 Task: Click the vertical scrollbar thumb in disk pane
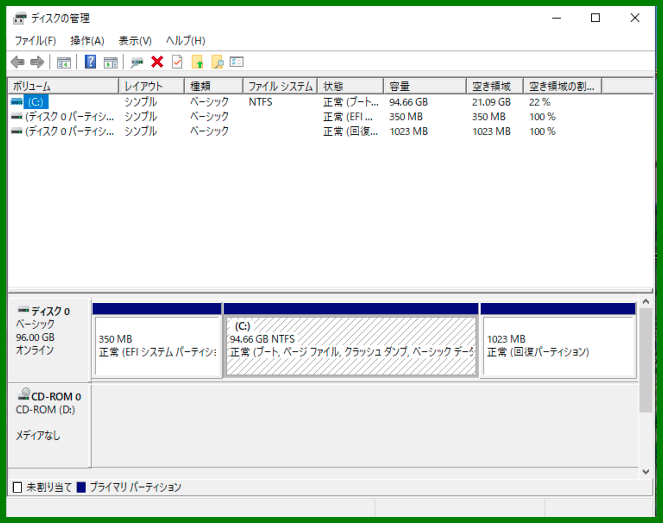tap(645, 360)
